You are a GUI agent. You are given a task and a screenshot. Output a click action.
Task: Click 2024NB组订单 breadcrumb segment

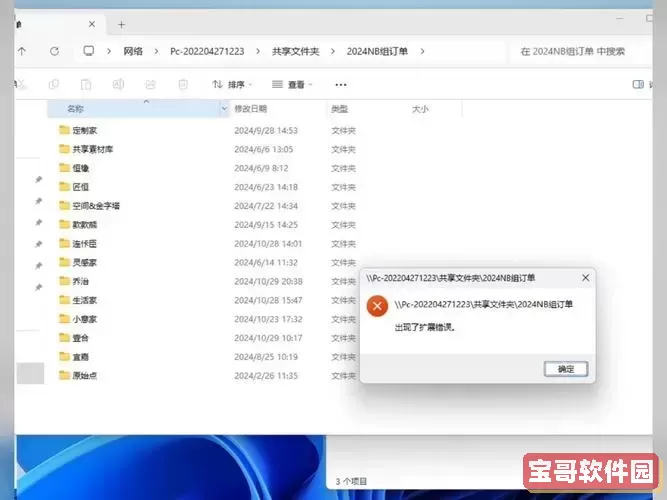coord(377,51)
